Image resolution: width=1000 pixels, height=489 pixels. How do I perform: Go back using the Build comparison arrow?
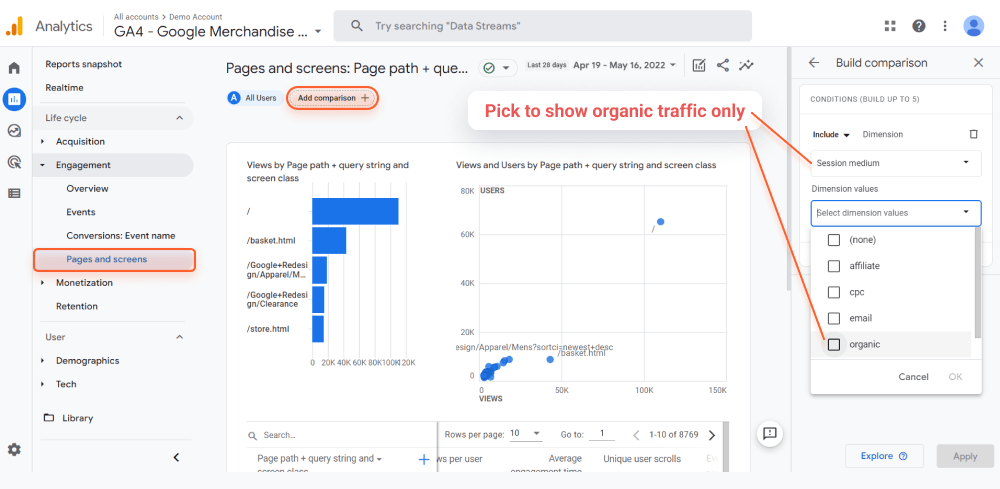tap(813, 63)
